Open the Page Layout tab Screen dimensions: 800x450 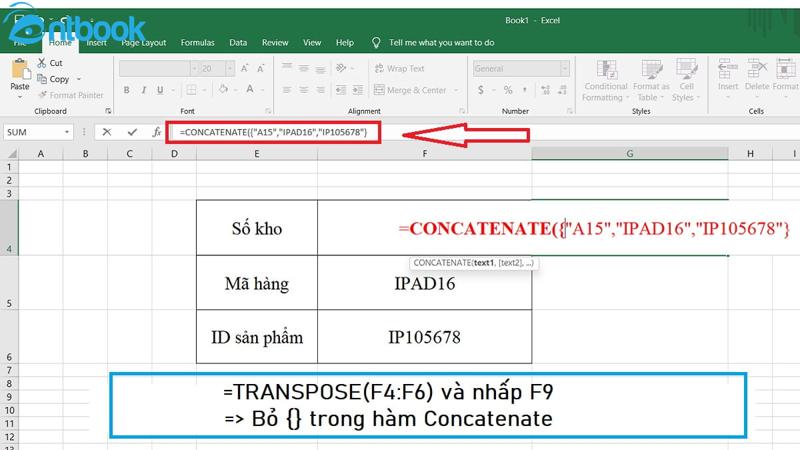pyautogui.click(x=144, y=43)
